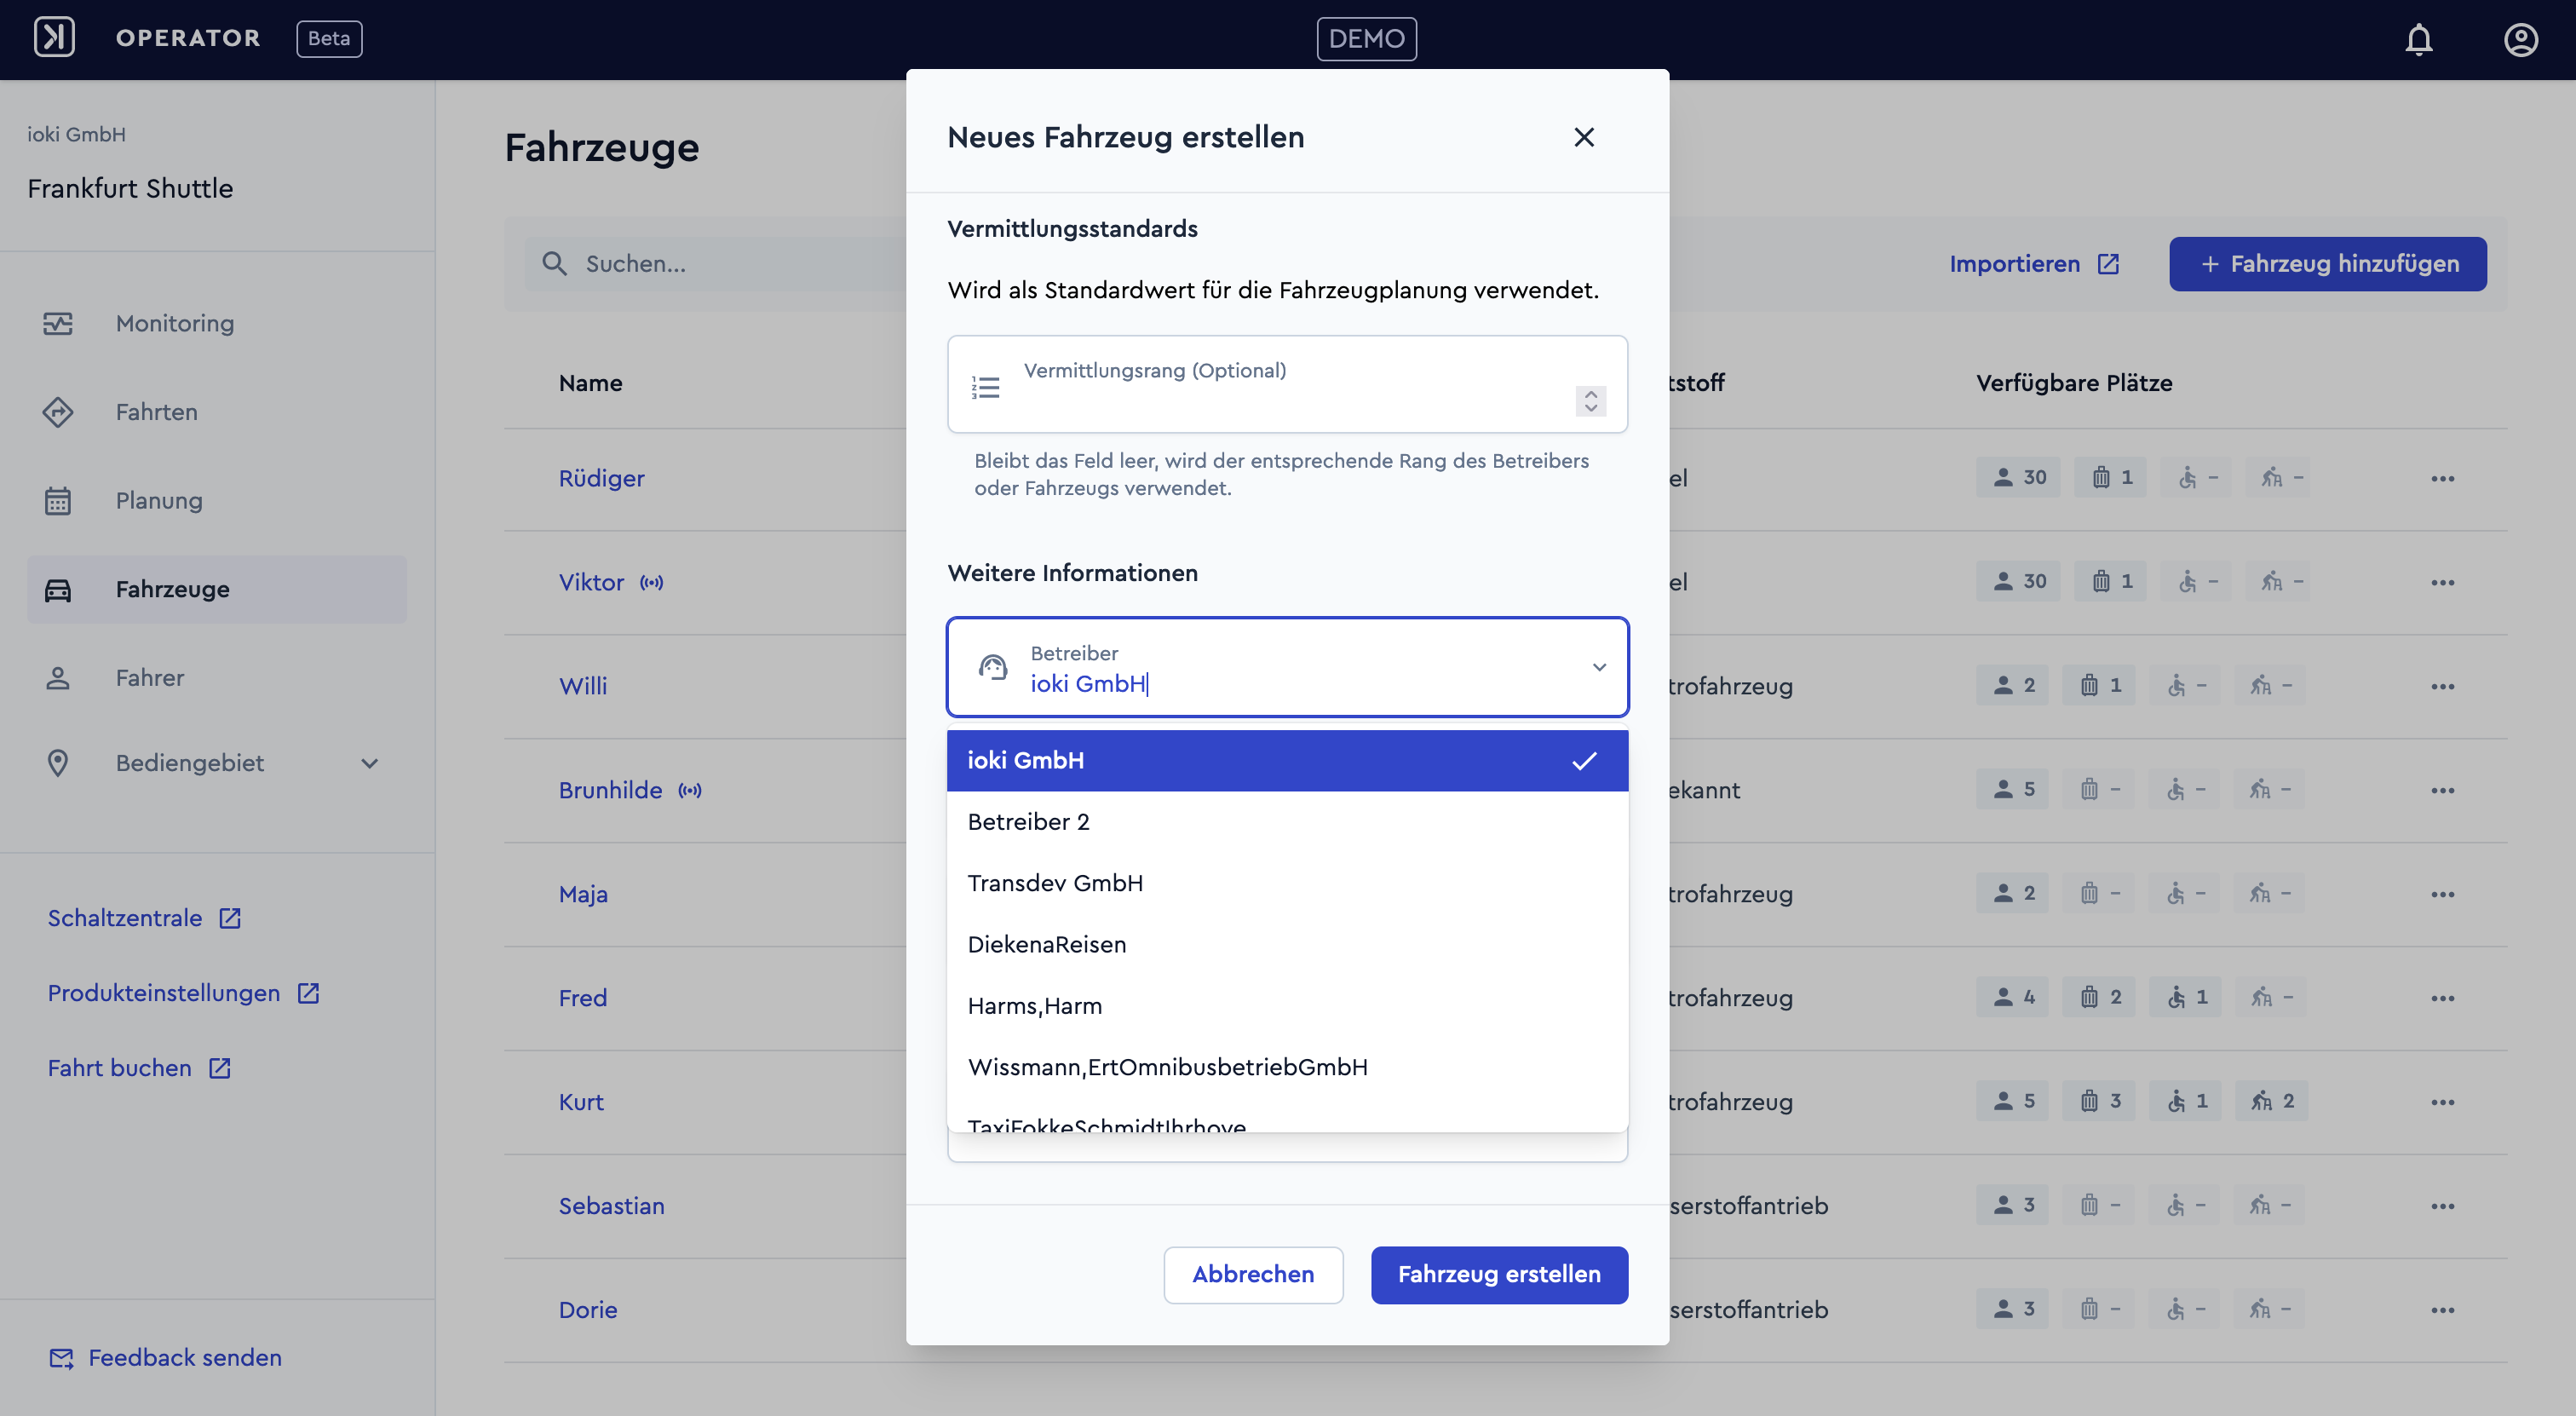Select DiekenaReisen option

point(1287,944)
